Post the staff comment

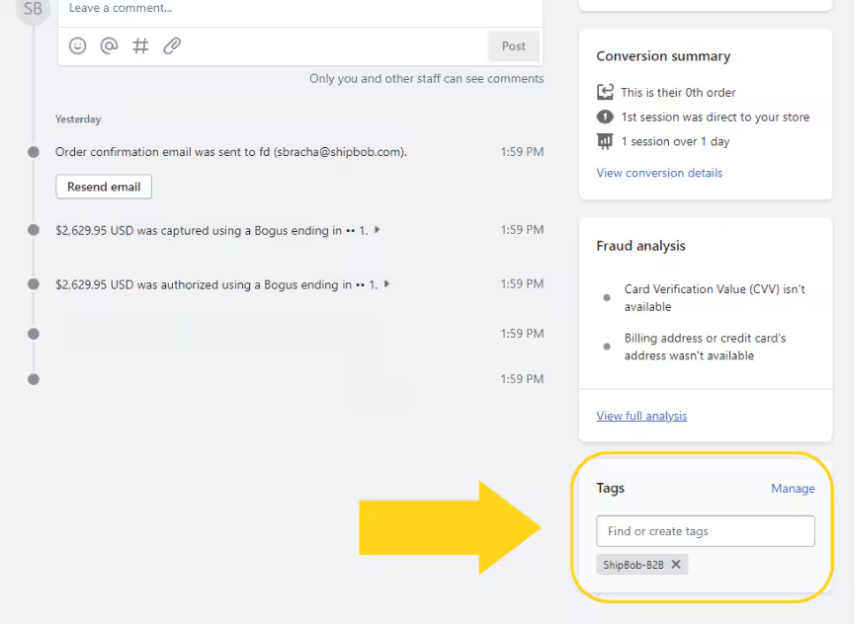click(x=513, y=46)
